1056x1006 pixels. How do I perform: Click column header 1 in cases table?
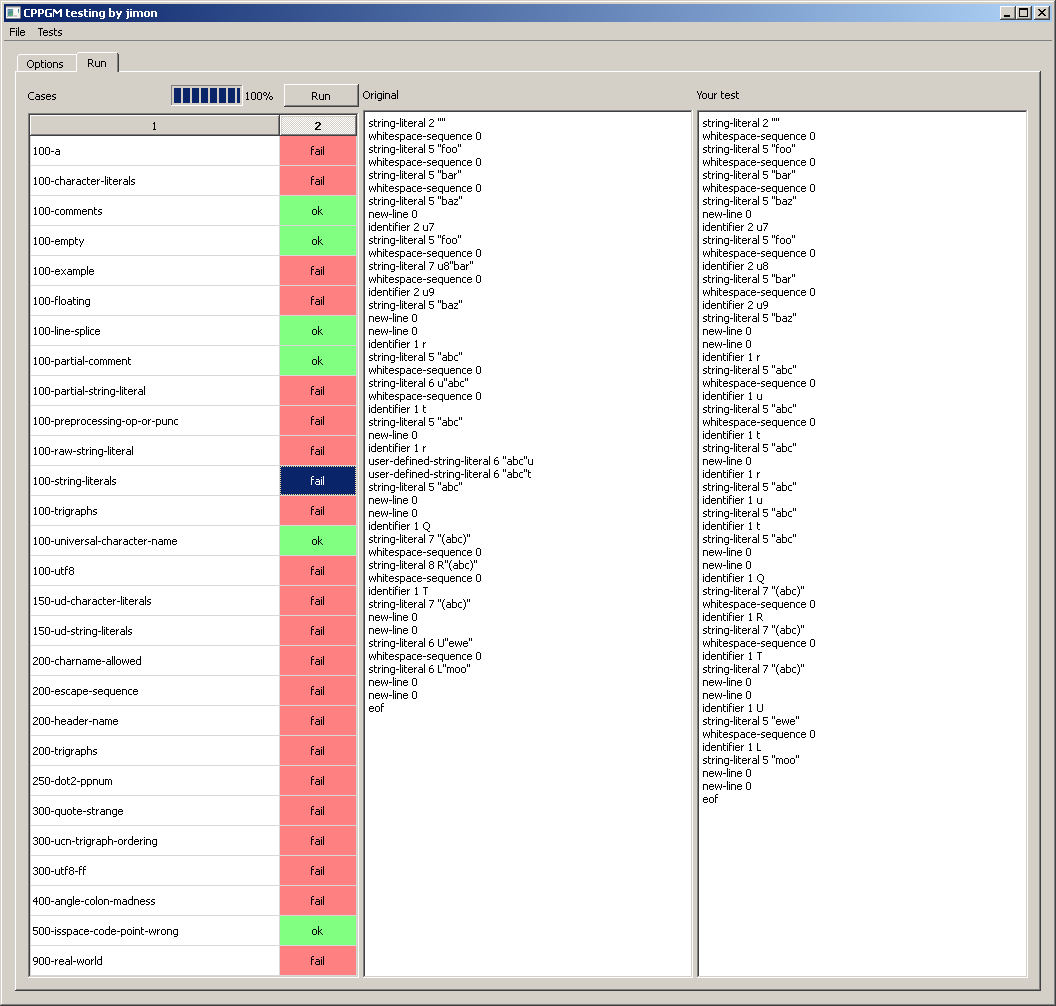[154, 126]
